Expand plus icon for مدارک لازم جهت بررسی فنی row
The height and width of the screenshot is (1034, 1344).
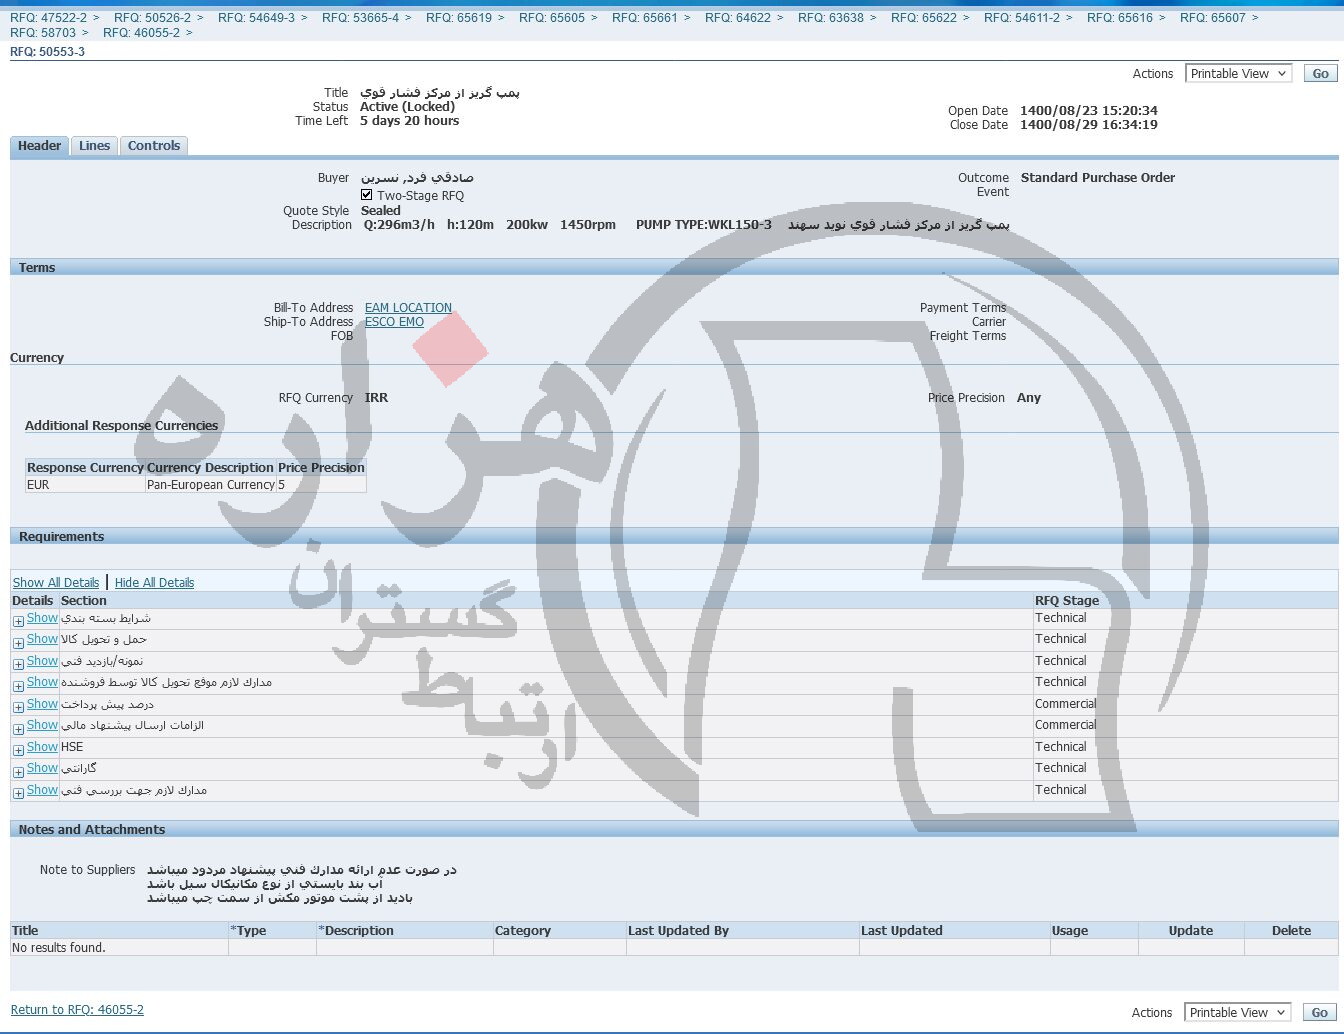[x=18, y=793]
